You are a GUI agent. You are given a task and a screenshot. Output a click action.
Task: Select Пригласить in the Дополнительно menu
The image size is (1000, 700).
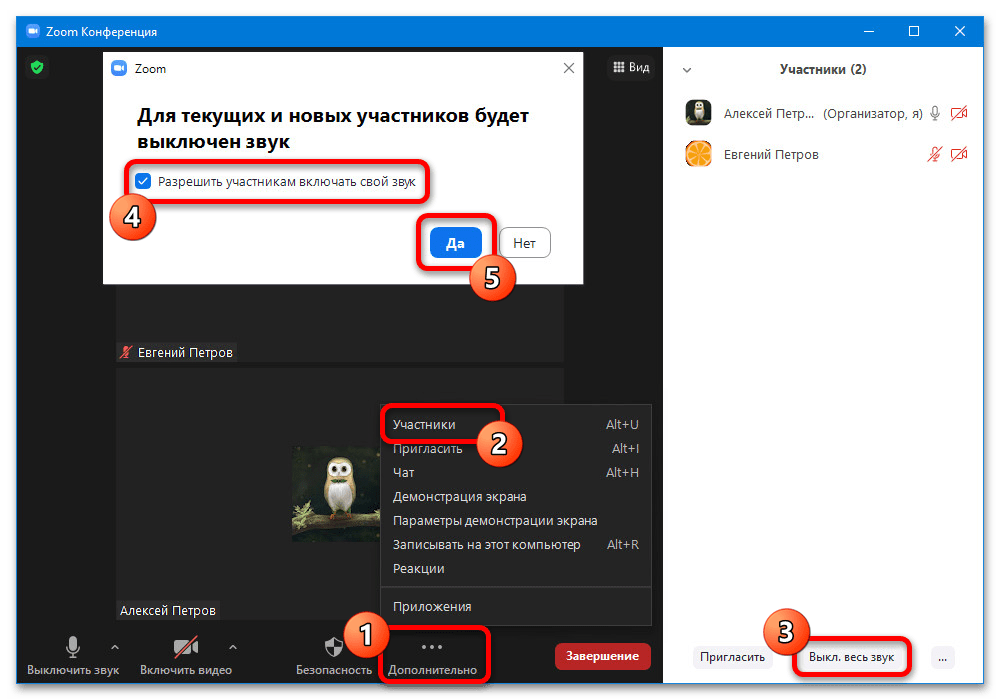(515, 449)
